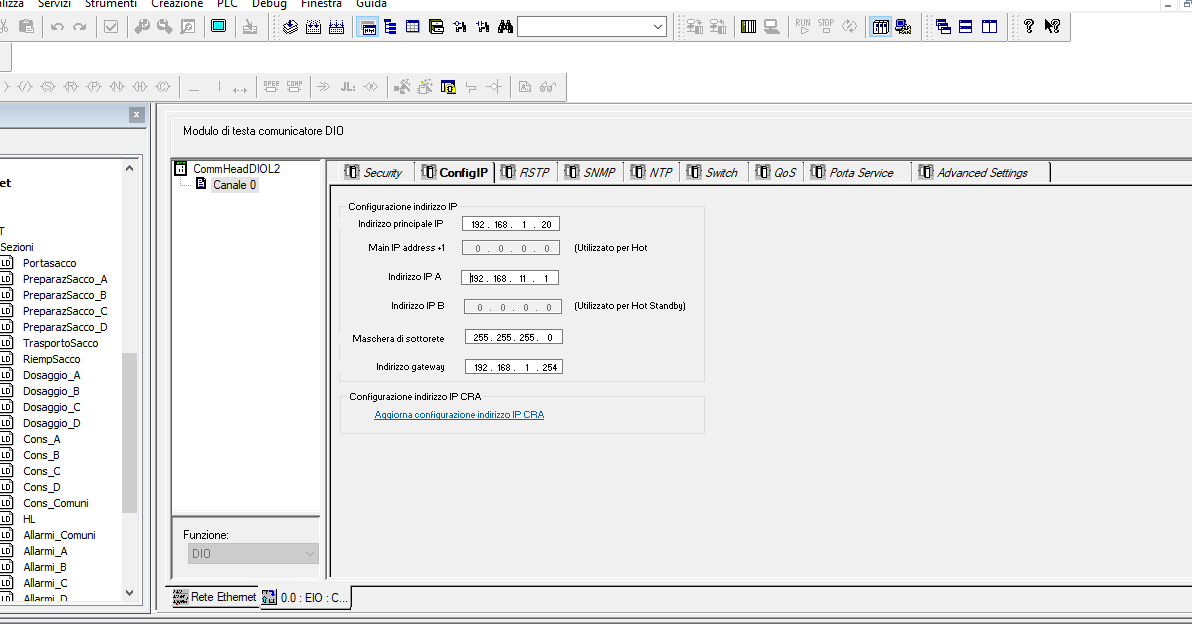1192x629 pixels.
Task: Click the What's This help cursor icon
Action: pos(1052,27)
